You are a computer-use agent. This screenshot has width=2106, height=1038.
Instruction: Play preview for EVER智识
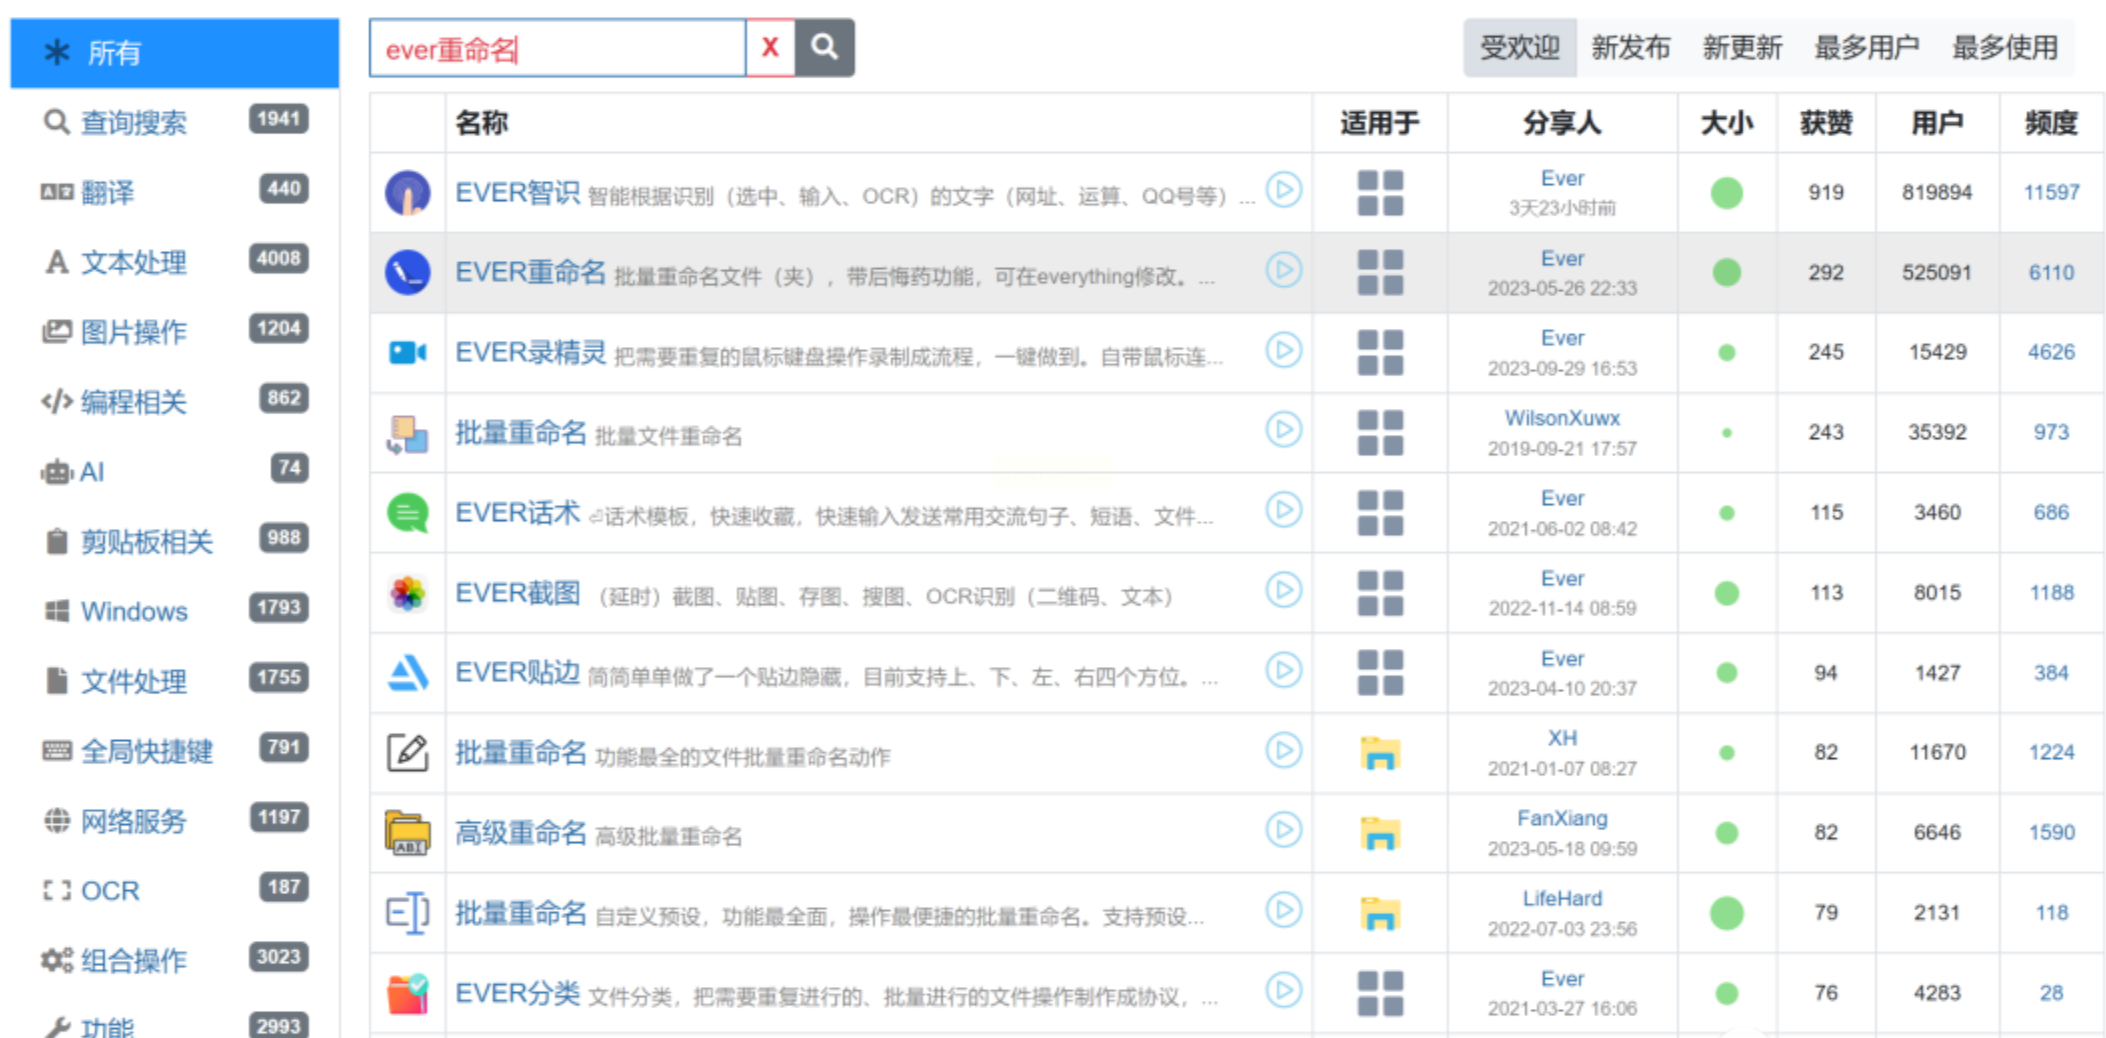point(1284,190)
